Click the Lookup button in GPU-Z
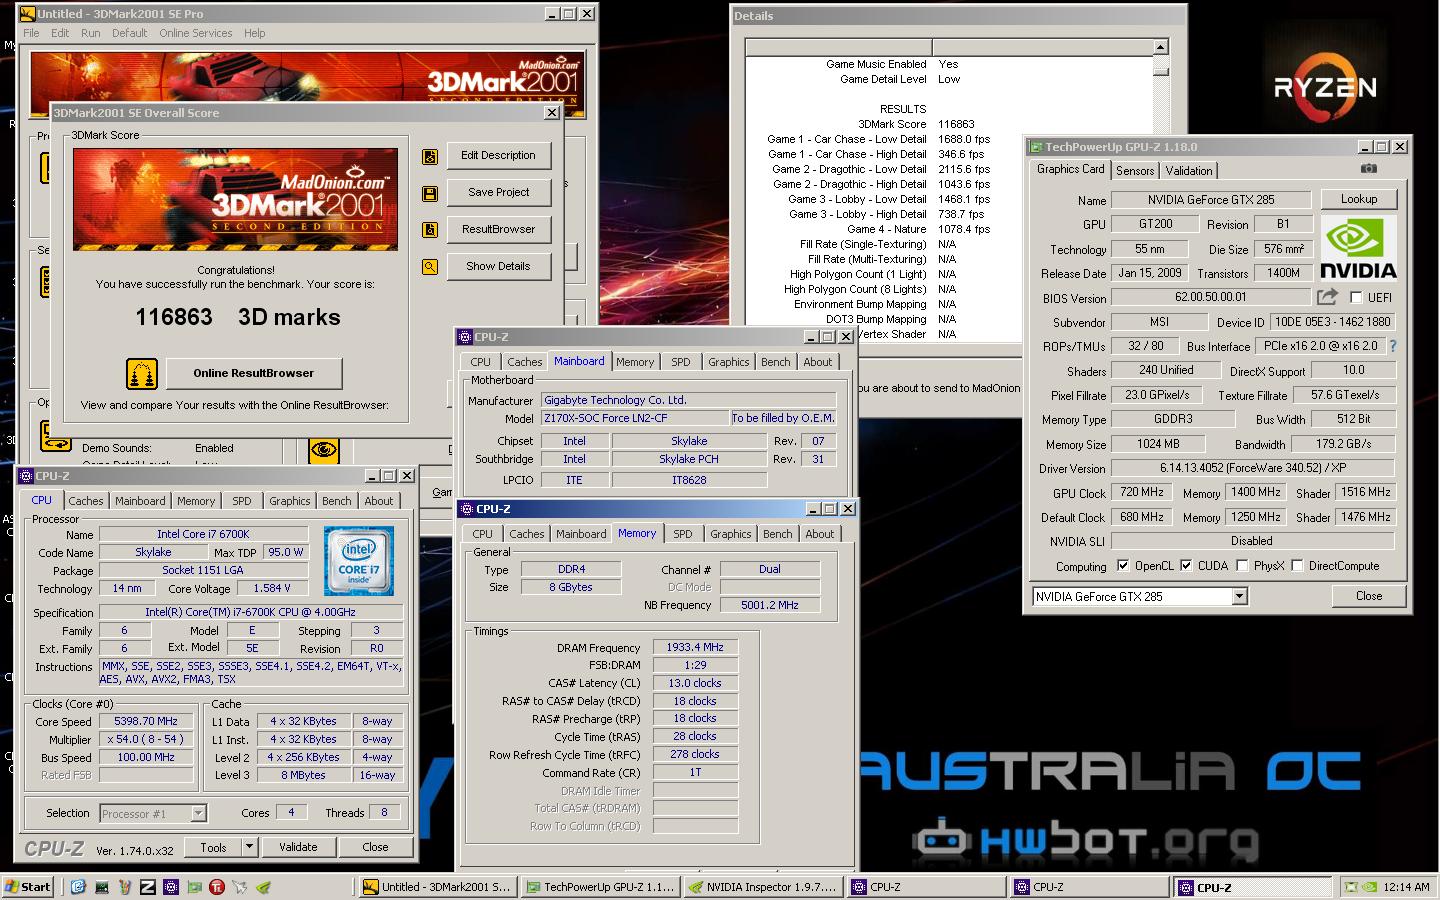1440x900 pixels. pyautogui.click(x=1358, y=199)
